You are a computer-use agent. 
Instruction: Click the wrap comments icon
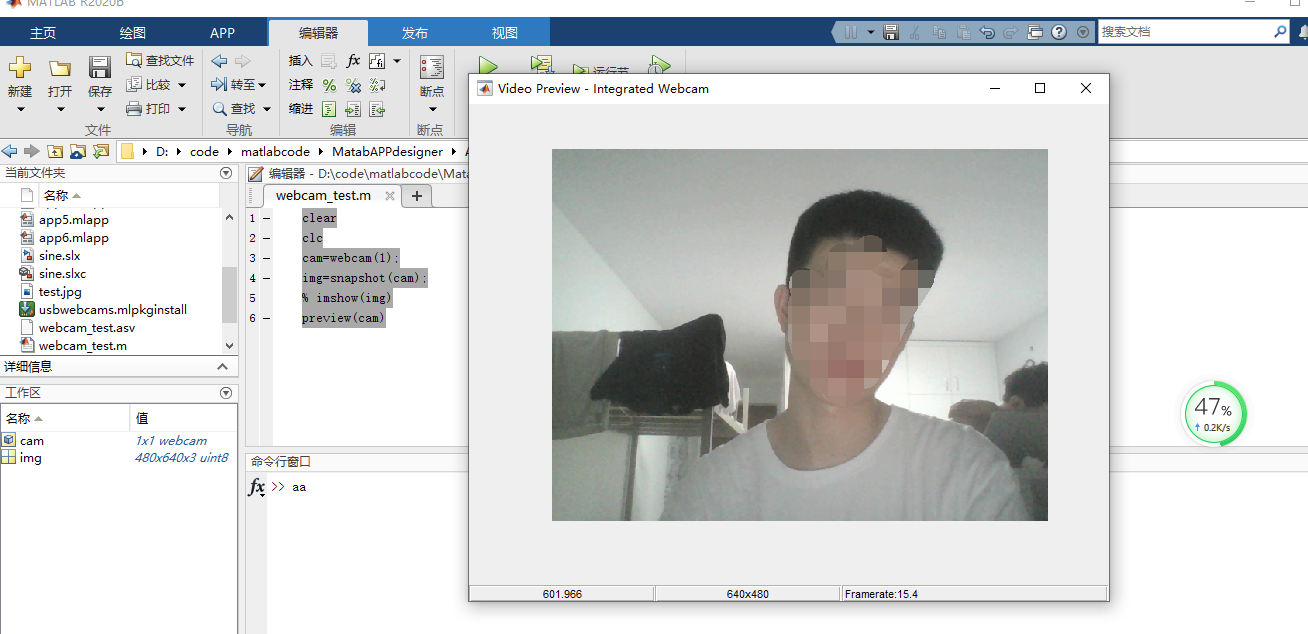(377, 85)
